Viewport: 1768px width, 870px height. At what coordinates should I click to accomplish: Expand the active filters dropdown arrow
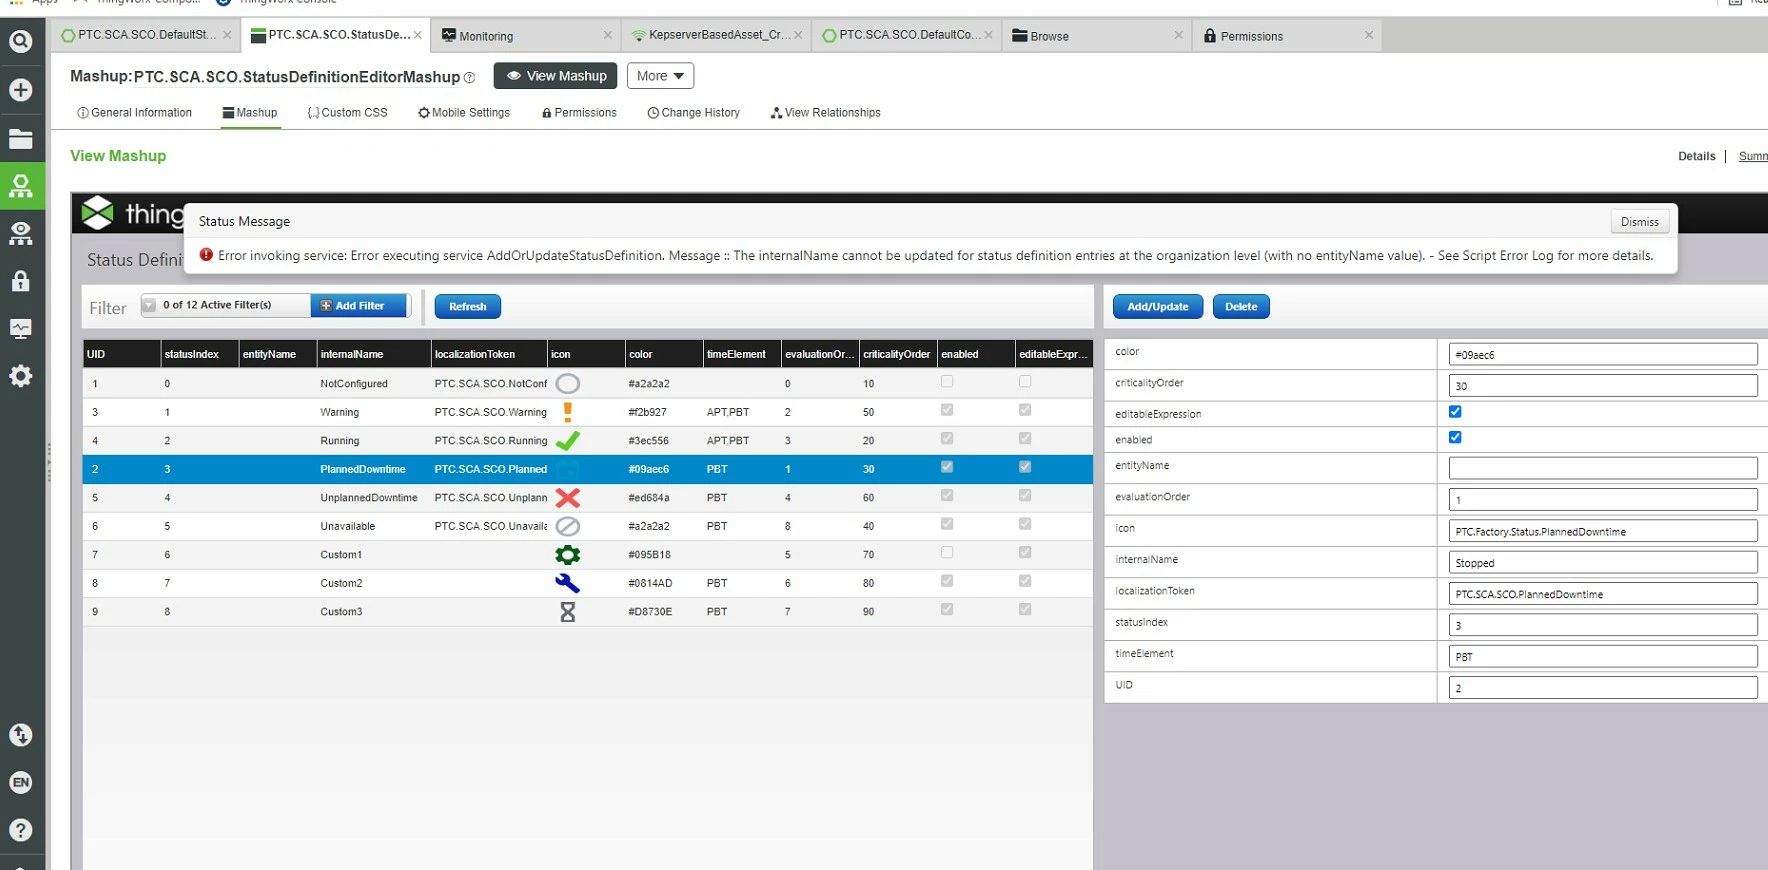tap(149, 305)
